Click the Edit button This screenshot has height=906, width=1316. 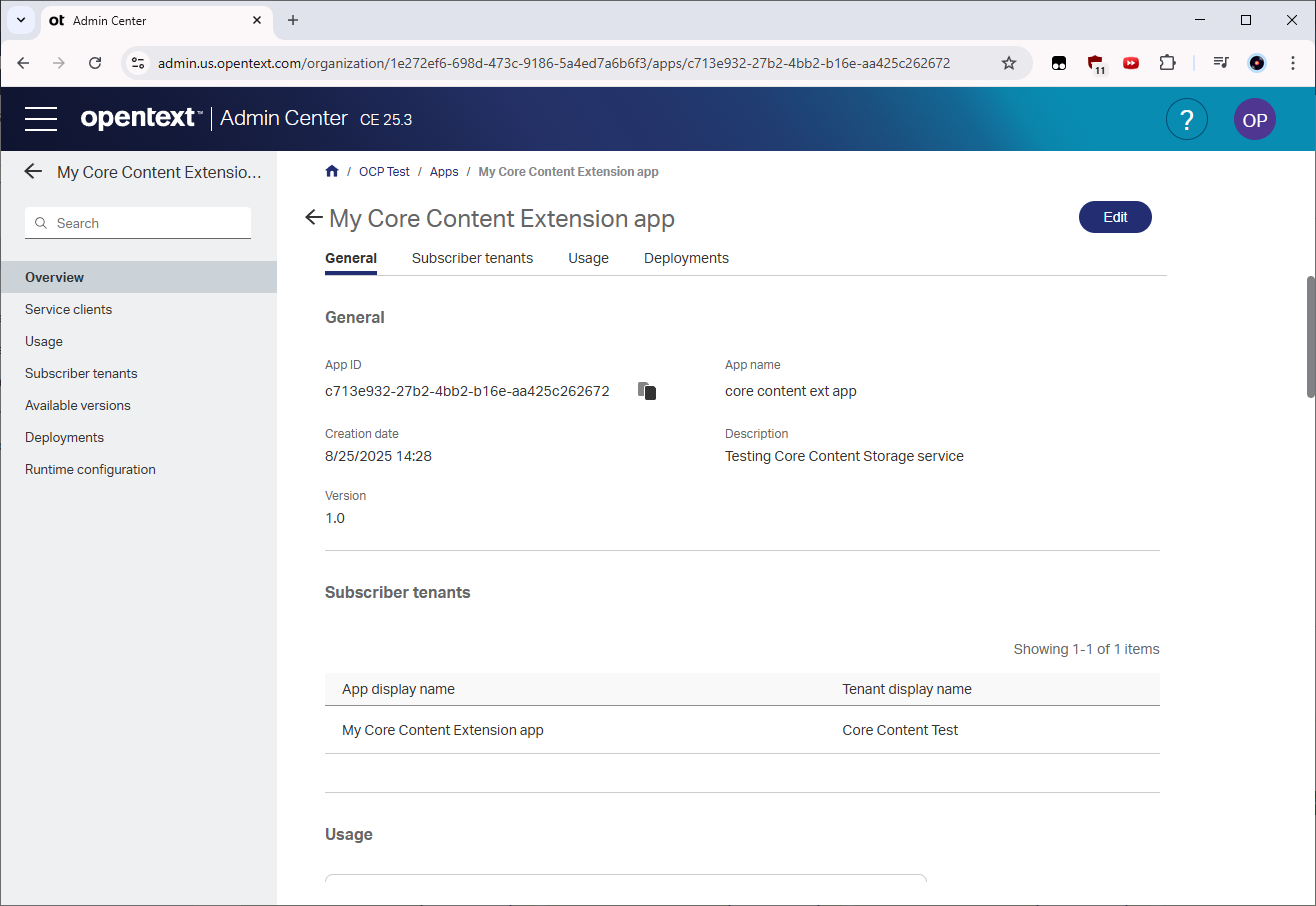[1115, 217]
